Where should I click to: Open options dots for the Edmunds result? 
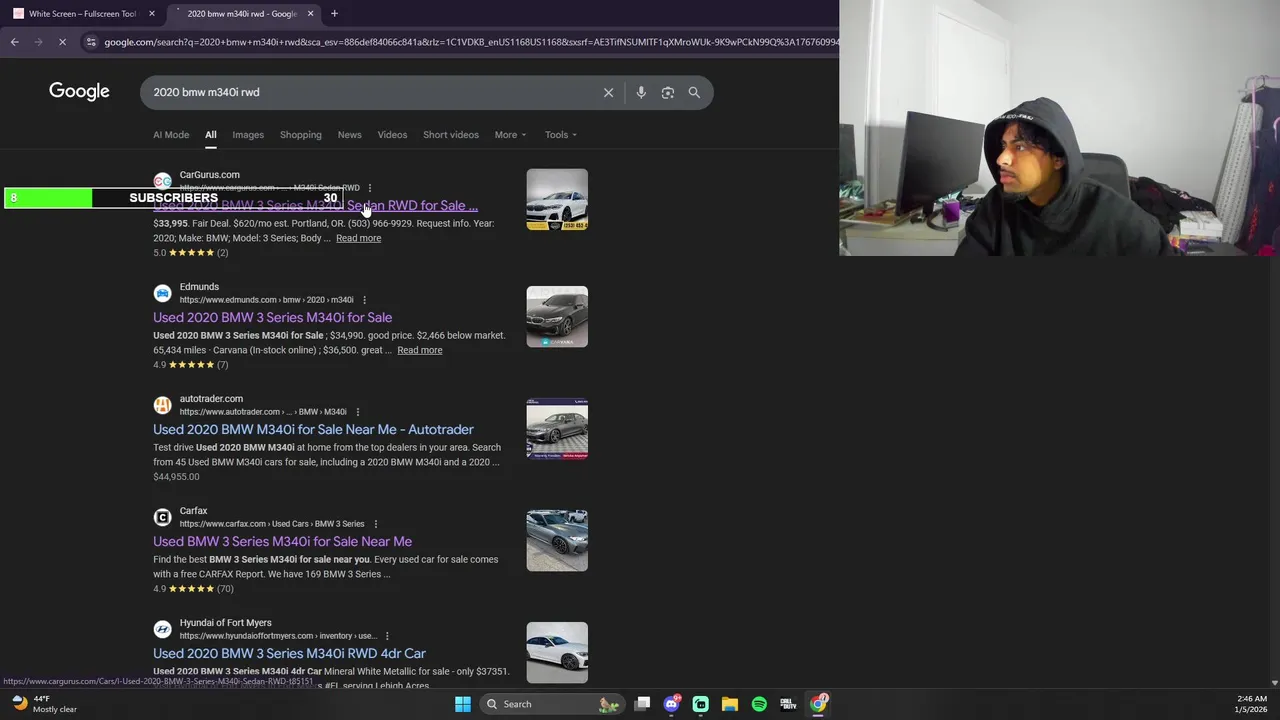tap(364, 300)
